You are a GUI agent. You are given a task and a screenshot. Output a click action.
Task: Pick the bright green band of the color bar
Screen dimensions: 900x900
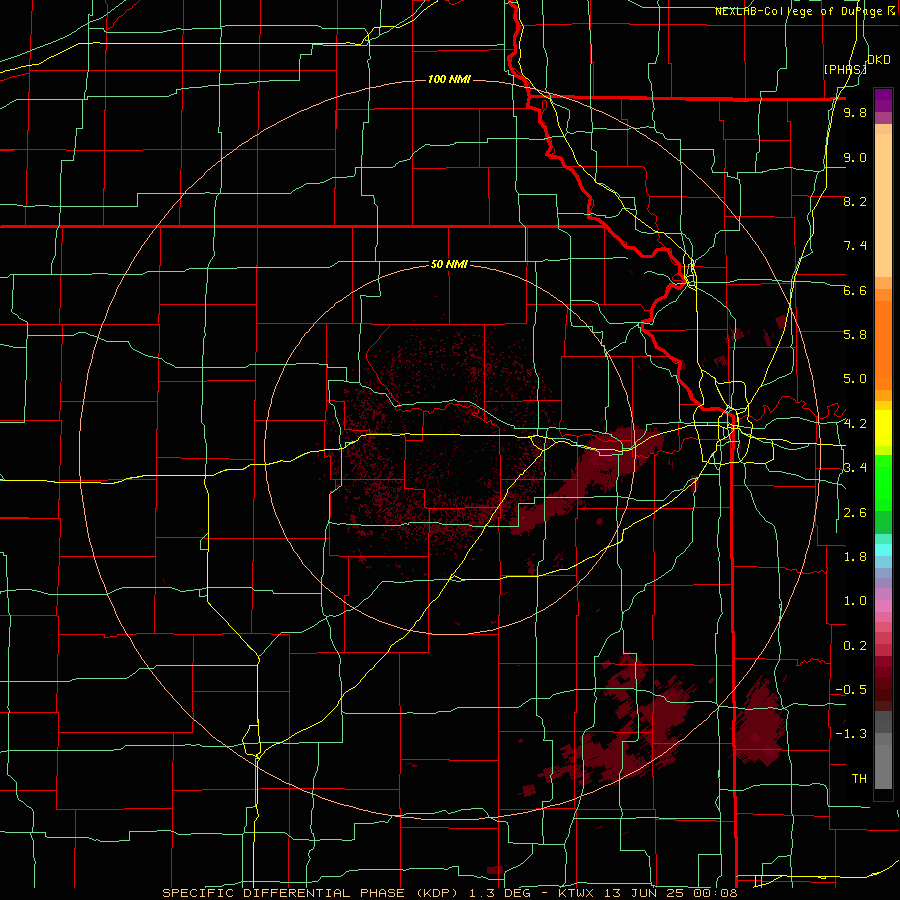[x=883, y=483]
